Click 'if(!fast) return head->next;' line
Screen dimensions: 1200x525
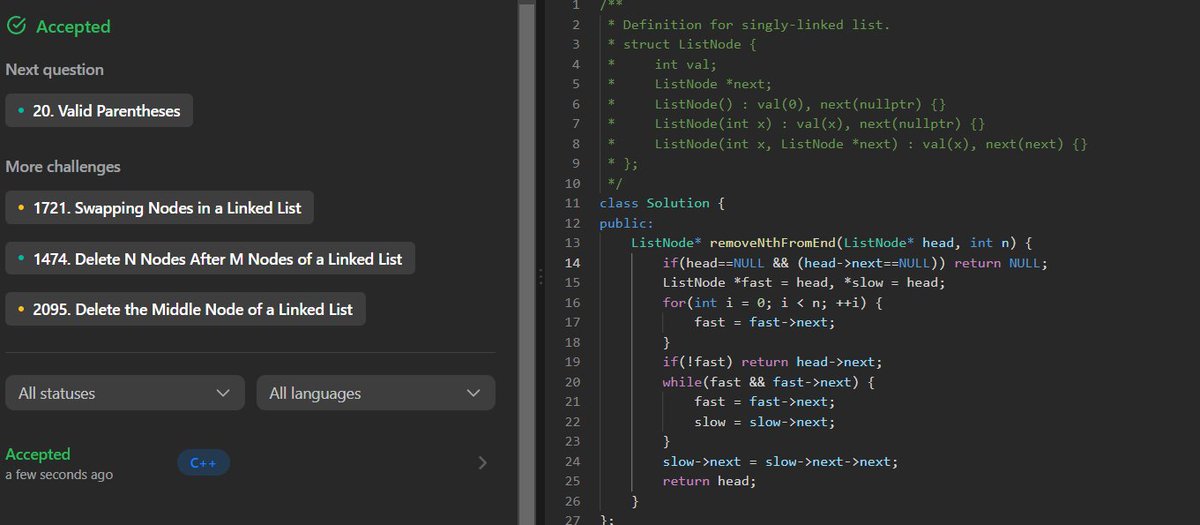point(772,362)
